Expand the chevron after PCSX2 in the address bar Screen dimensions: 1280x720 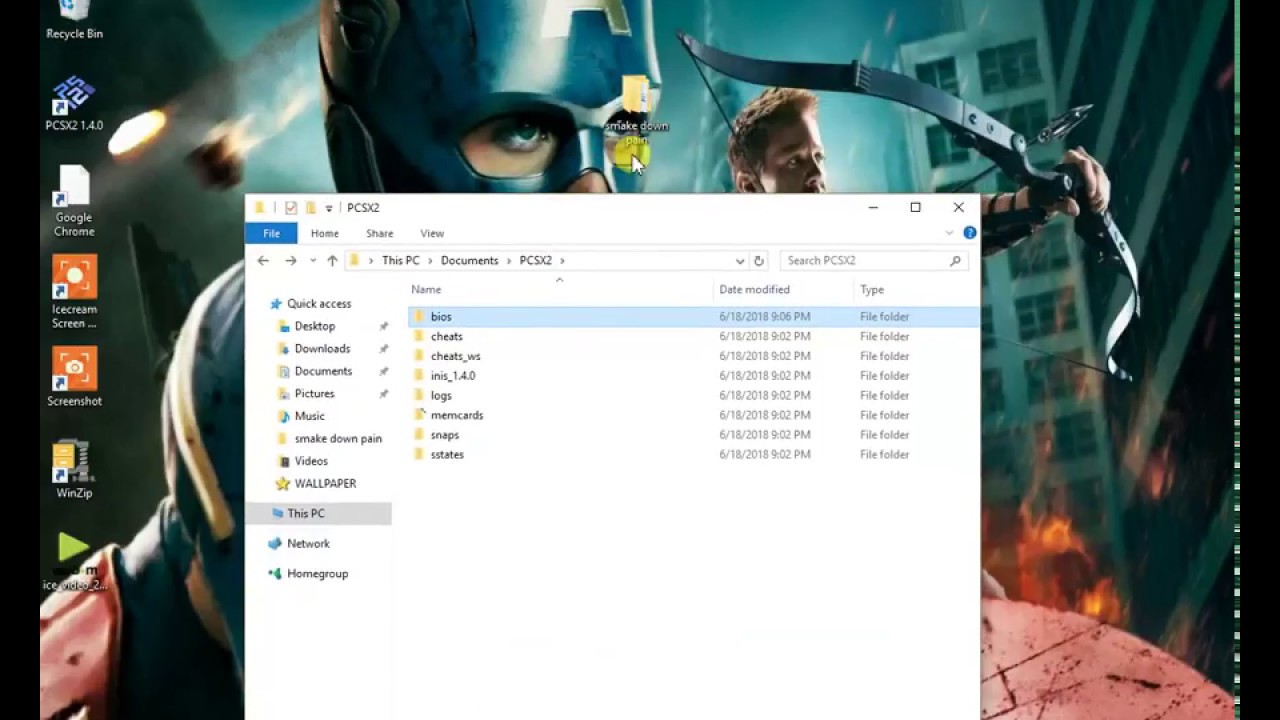click(x=563, y=260)
